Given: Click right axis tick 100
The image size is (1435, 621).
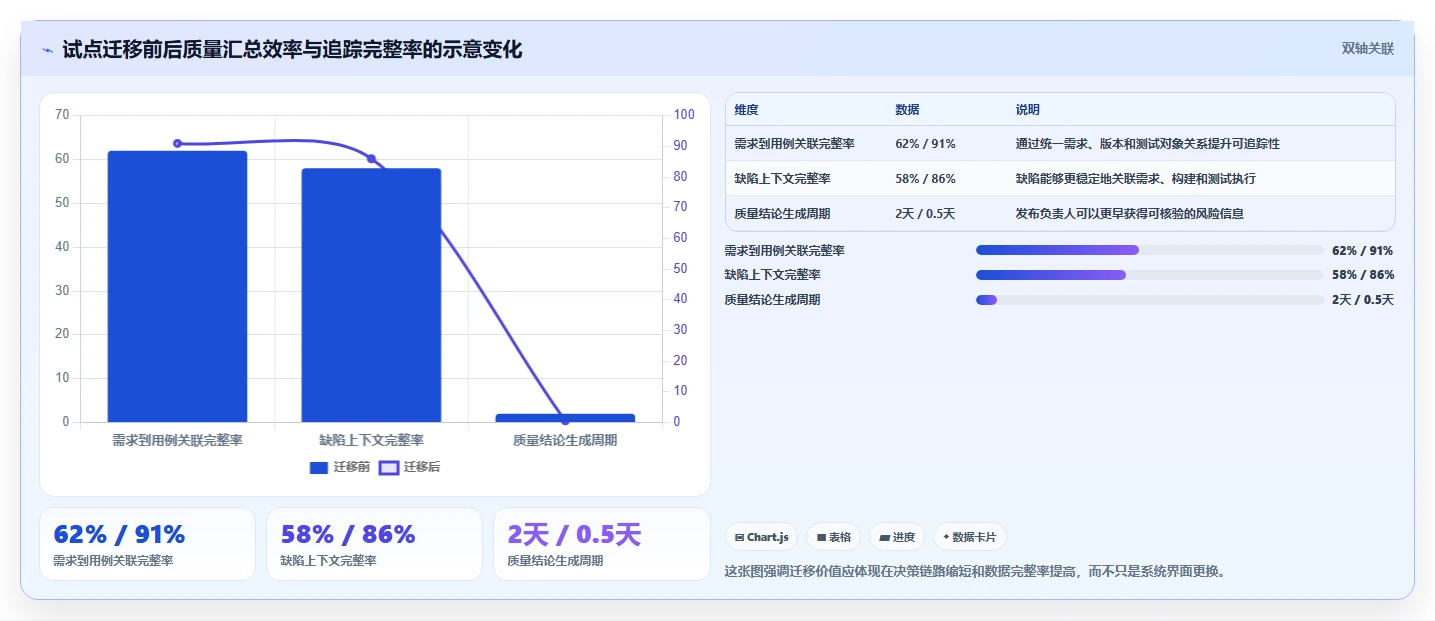Looking at the screenshot, I should (x=684, y=115).
